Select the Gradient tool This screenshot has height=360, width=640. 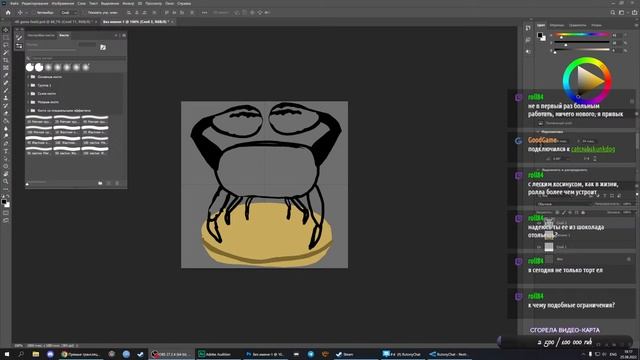click(x=6, y=121)
